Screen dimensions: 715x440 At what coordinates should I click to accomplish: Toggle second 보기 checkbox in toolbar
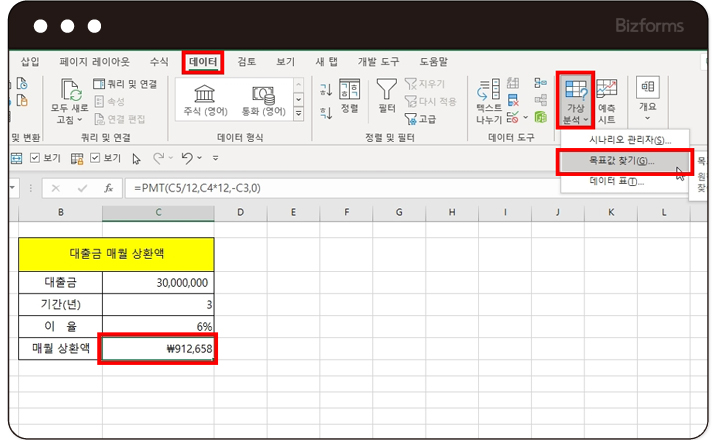click(x=95, y=158)
